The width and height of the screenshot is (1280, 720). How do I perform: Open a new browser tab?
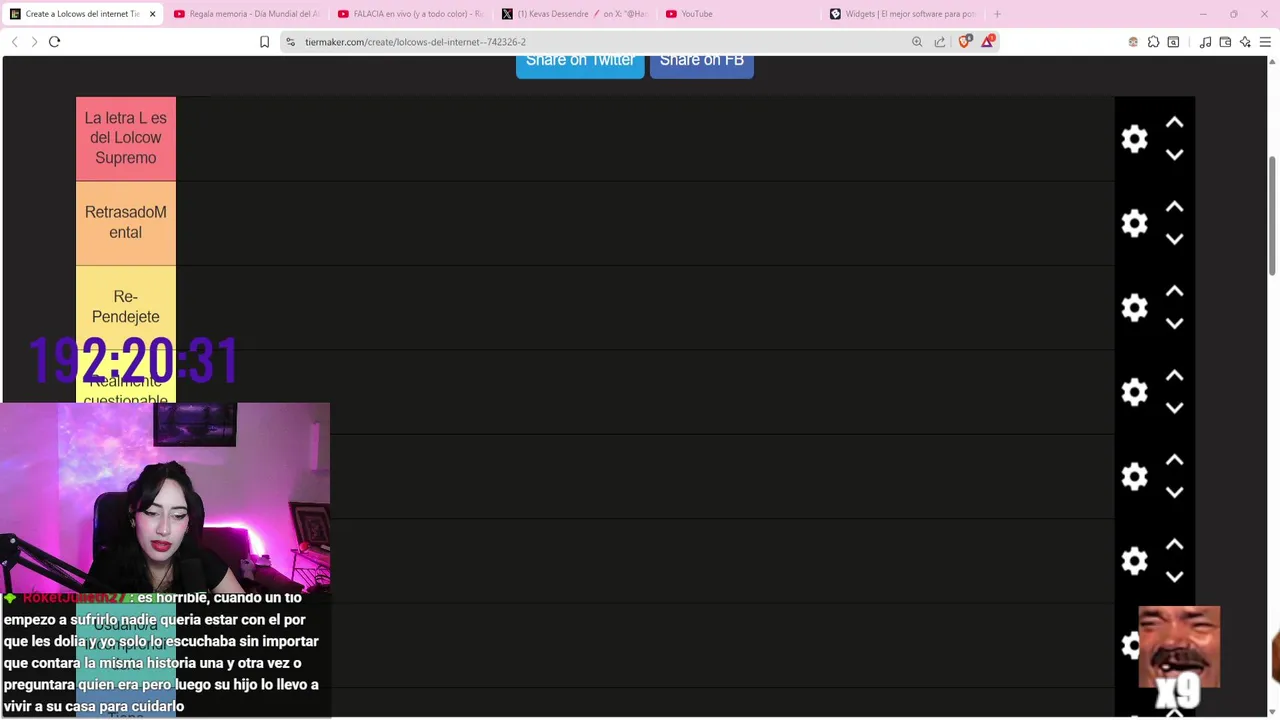pos(997,14)
